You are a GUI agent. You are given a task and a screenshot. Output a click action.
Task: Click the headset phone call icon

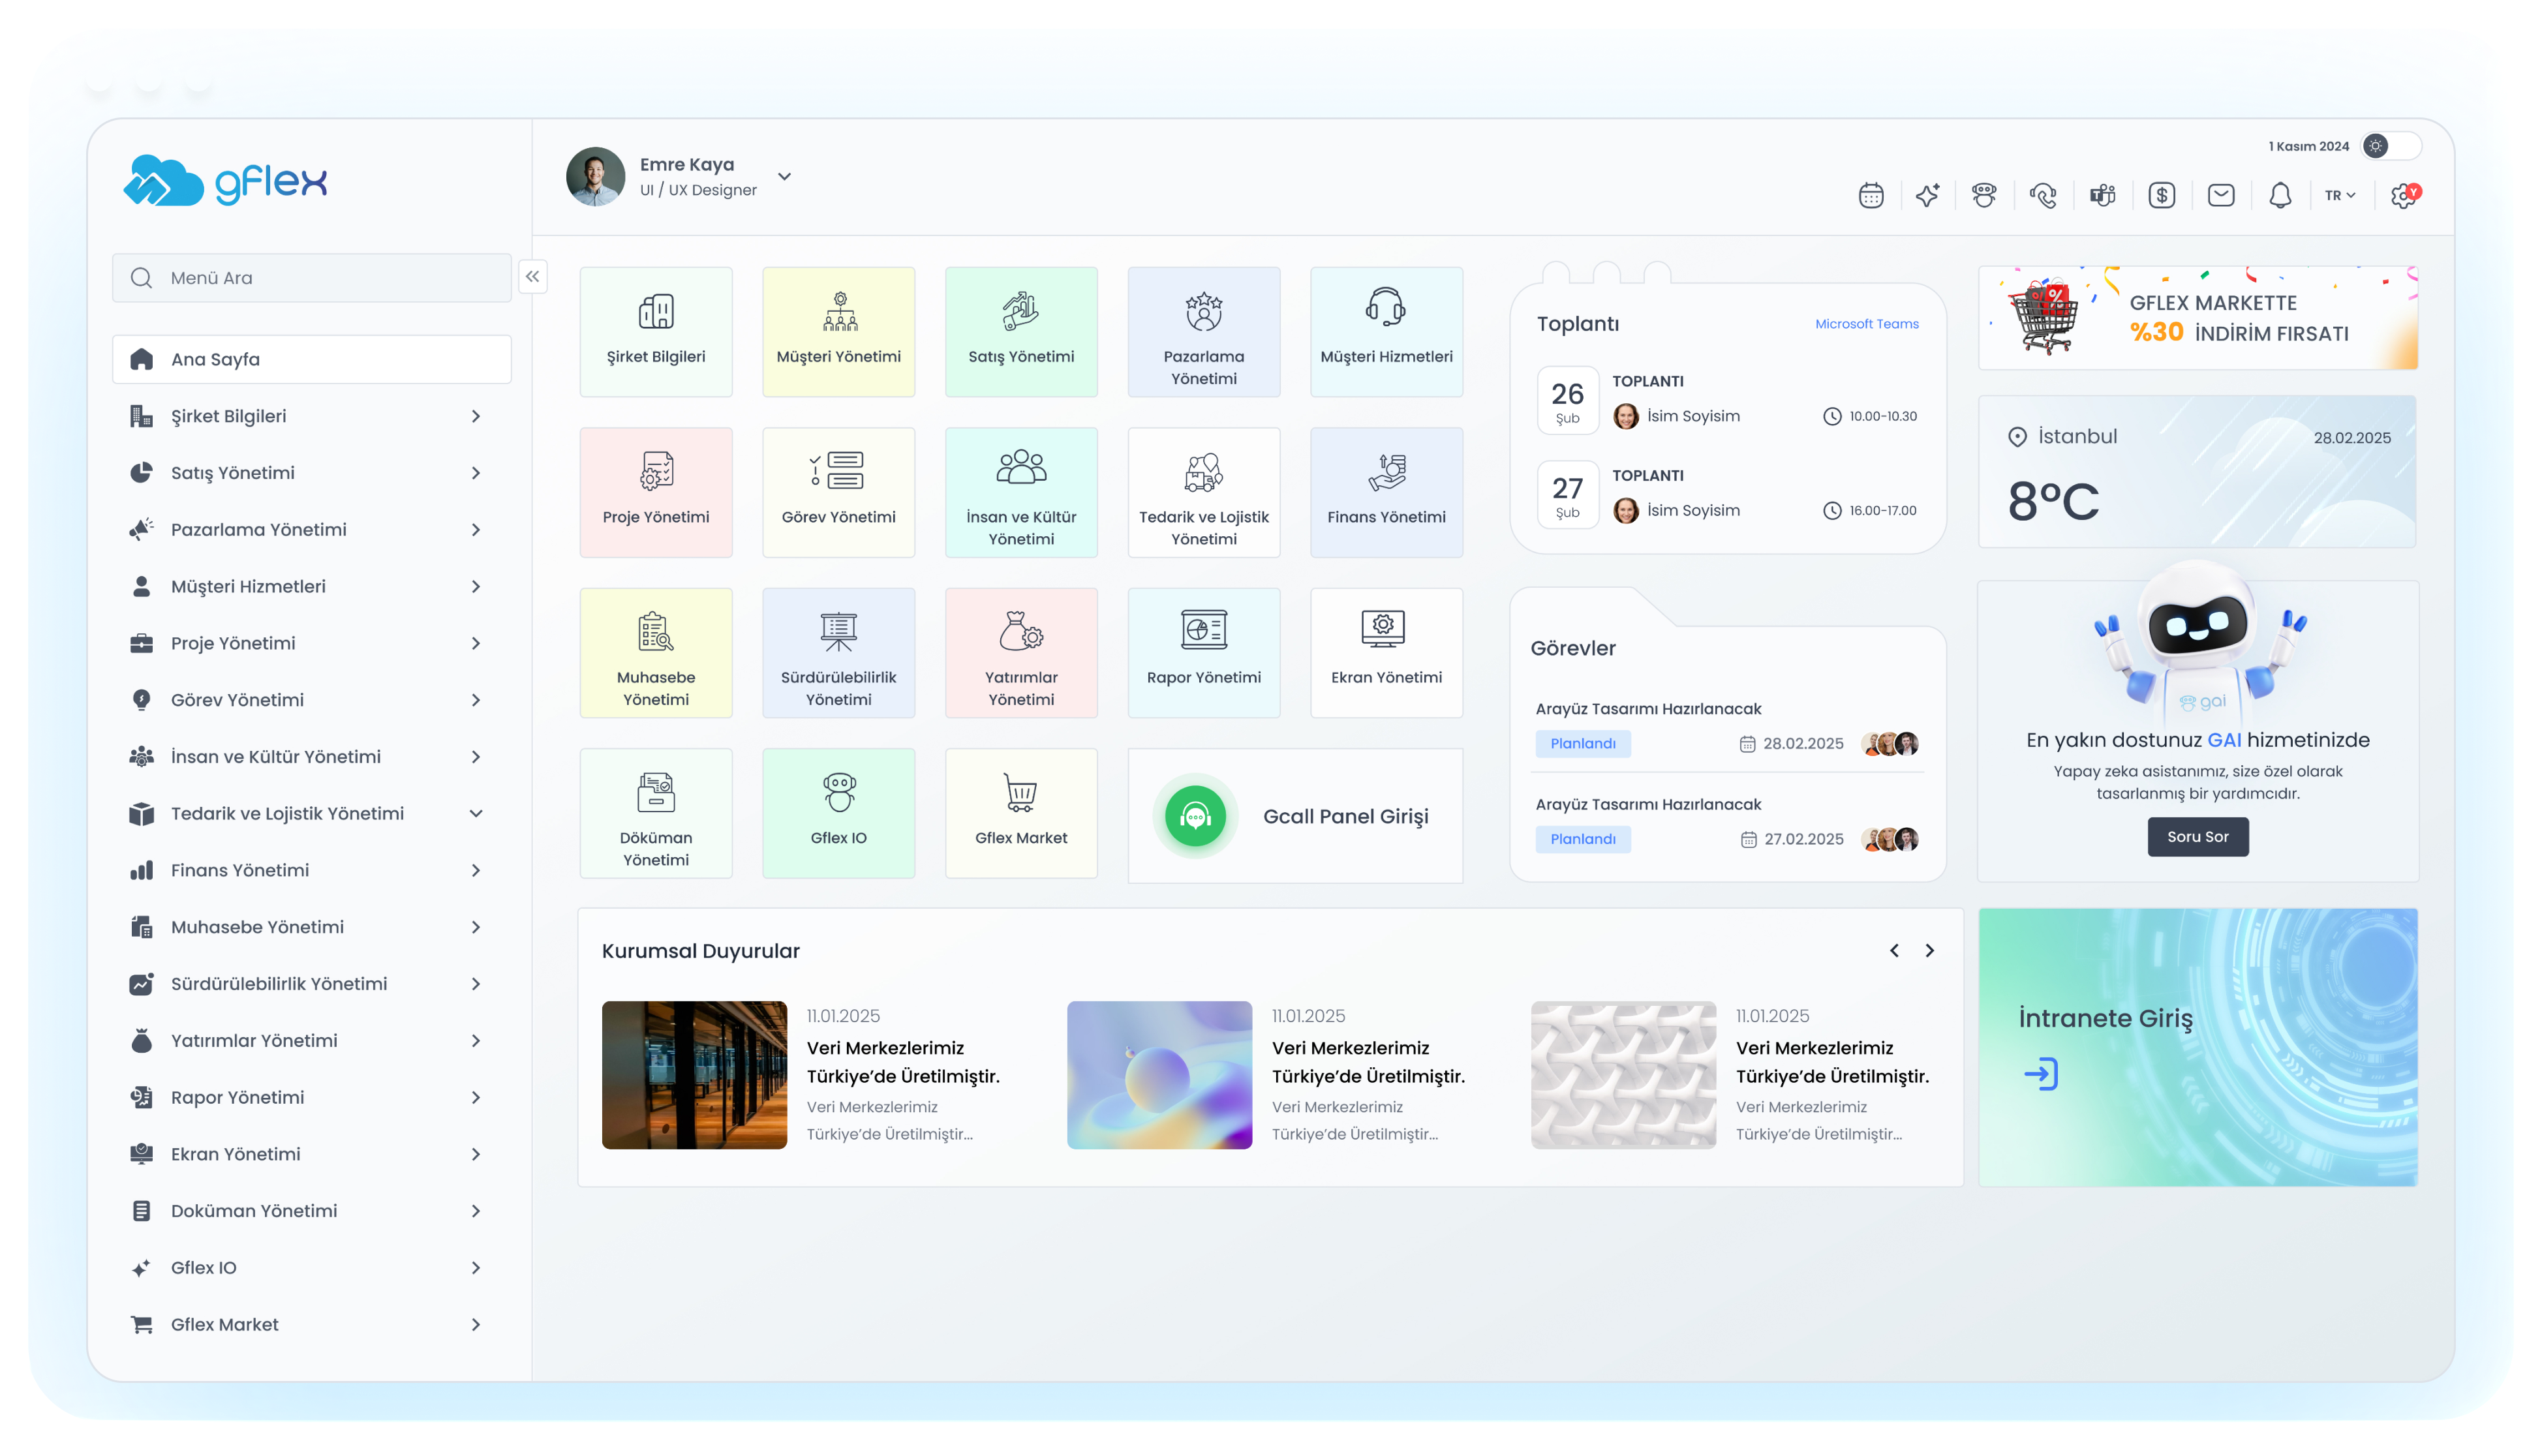[x=2043, y=195]
